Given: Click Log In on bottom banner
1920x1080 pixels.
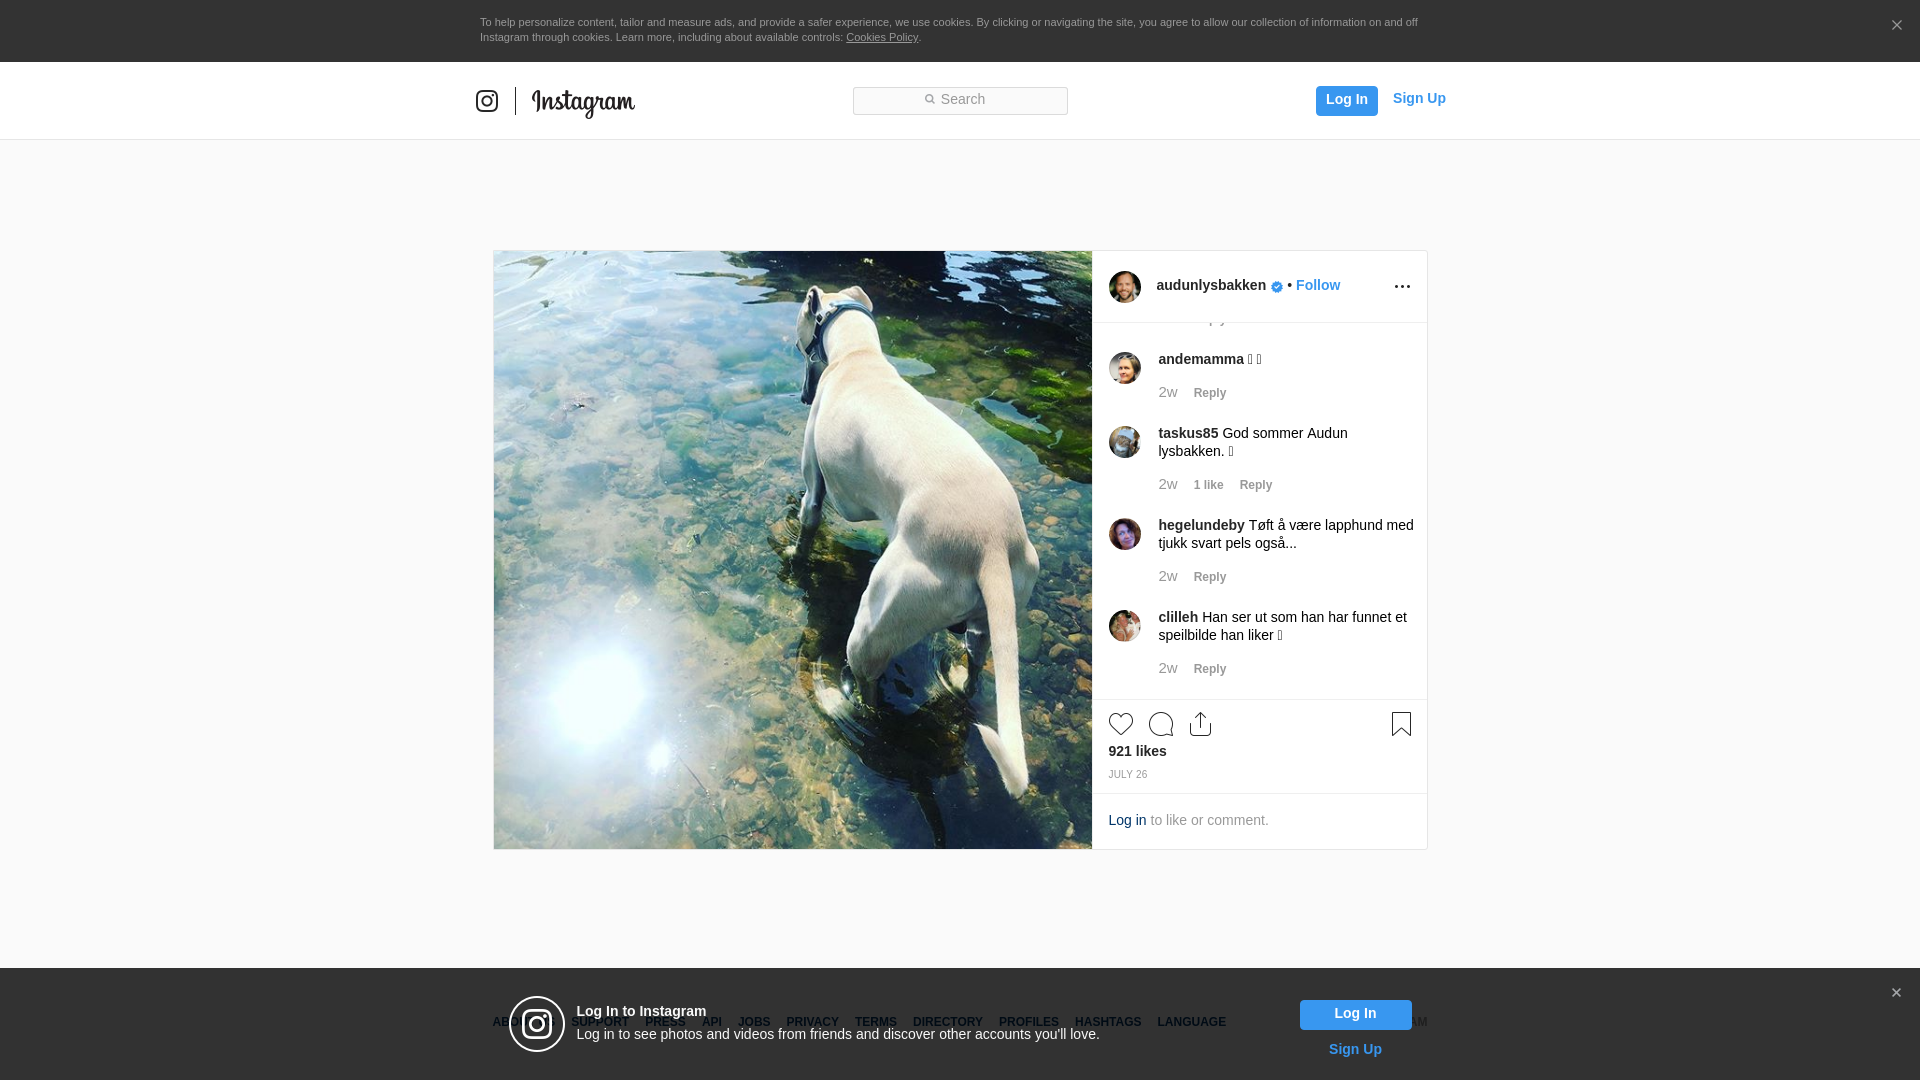Looking at the screenshot, I should [x=1355, y=1015].
